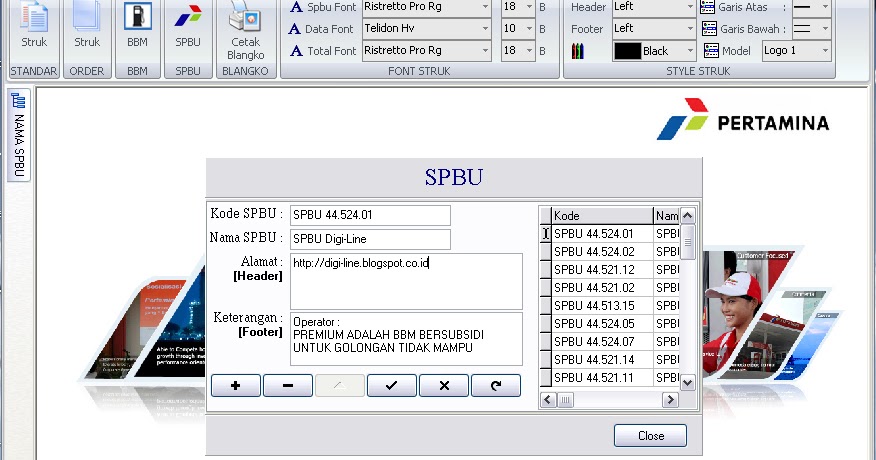Open the Struk Order tool
Screen dimensions: 876x460
tap(87, 26)
